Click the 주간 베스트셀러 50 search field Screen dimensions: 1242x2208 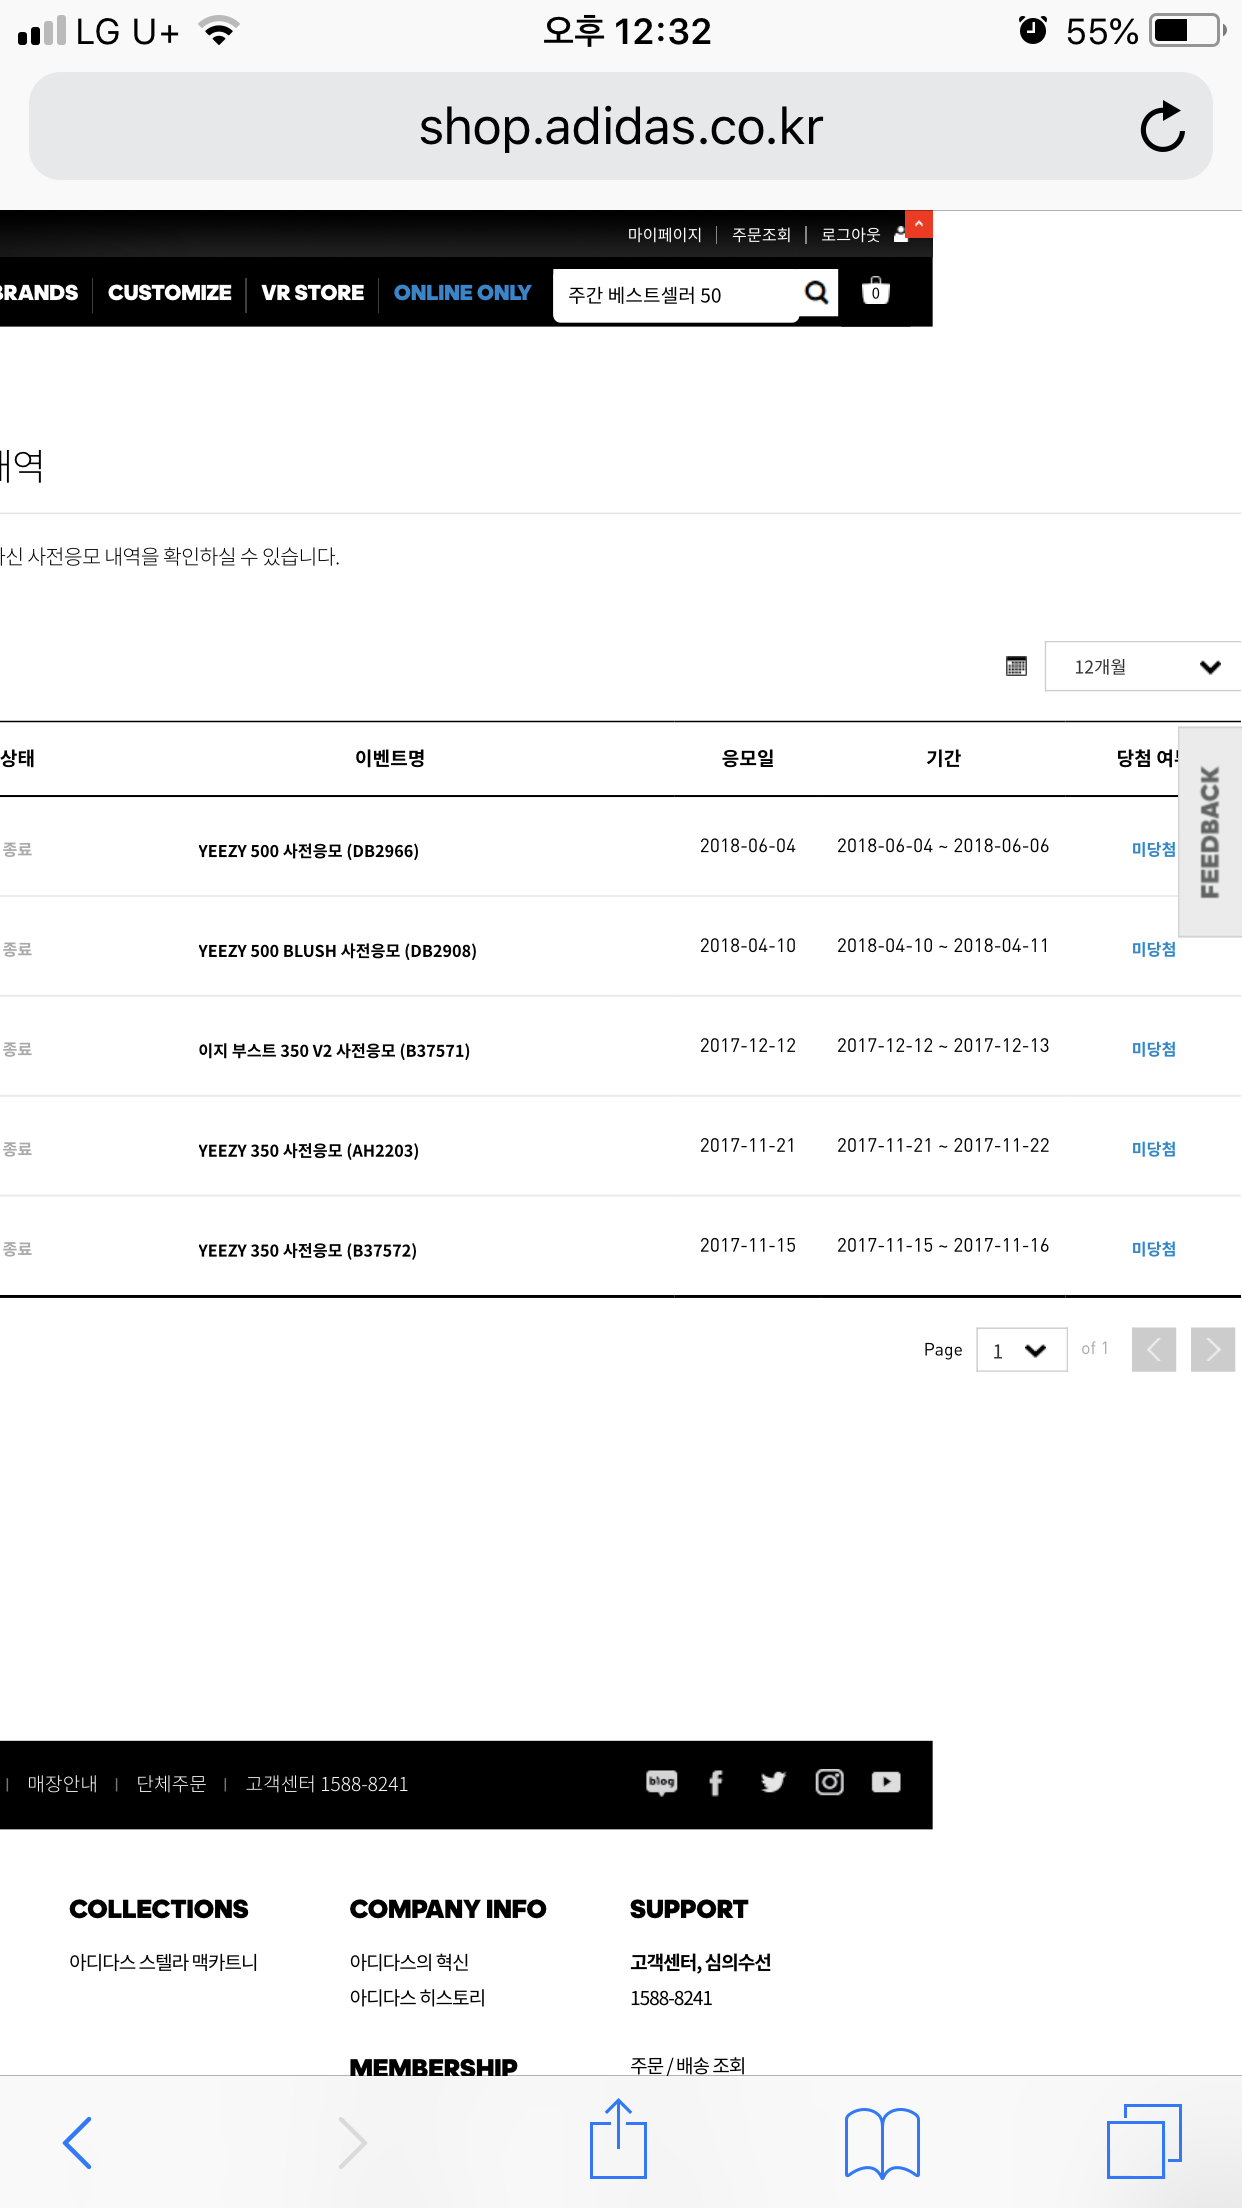point(675,295)
